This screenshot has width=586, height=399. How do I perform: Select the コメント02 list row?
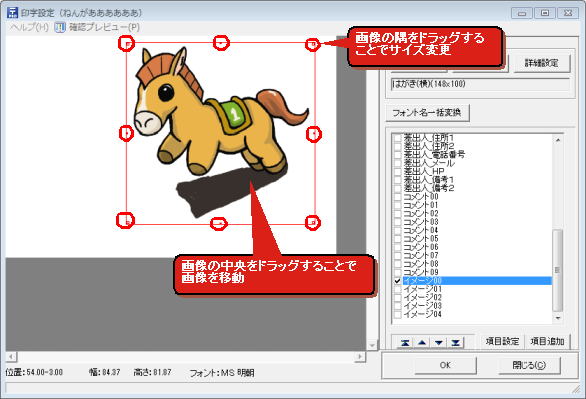pyautogui.click(x=476, y=213)
